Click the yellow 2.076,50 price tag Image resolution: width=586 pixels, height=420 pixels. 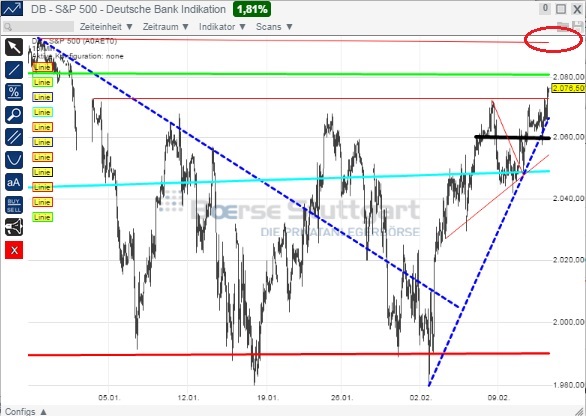pyautogui.click(x=568, y=88)
